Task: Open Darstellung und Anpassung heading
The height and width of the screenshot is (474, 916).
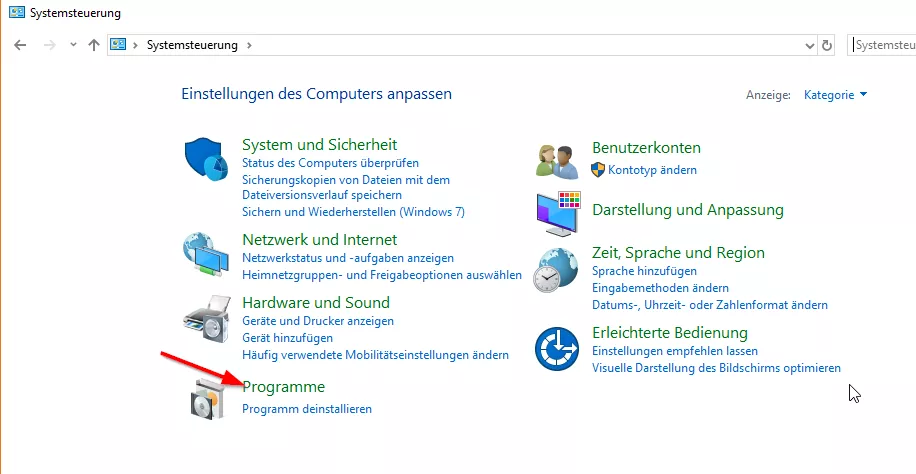Action: click(x=688, y=210)
